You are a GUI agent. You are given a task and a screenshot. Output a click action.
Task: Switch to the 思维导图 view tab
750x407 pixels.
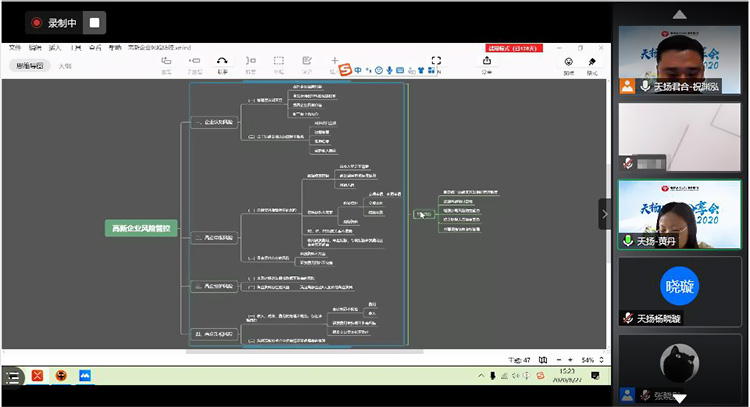pos(29,66)
